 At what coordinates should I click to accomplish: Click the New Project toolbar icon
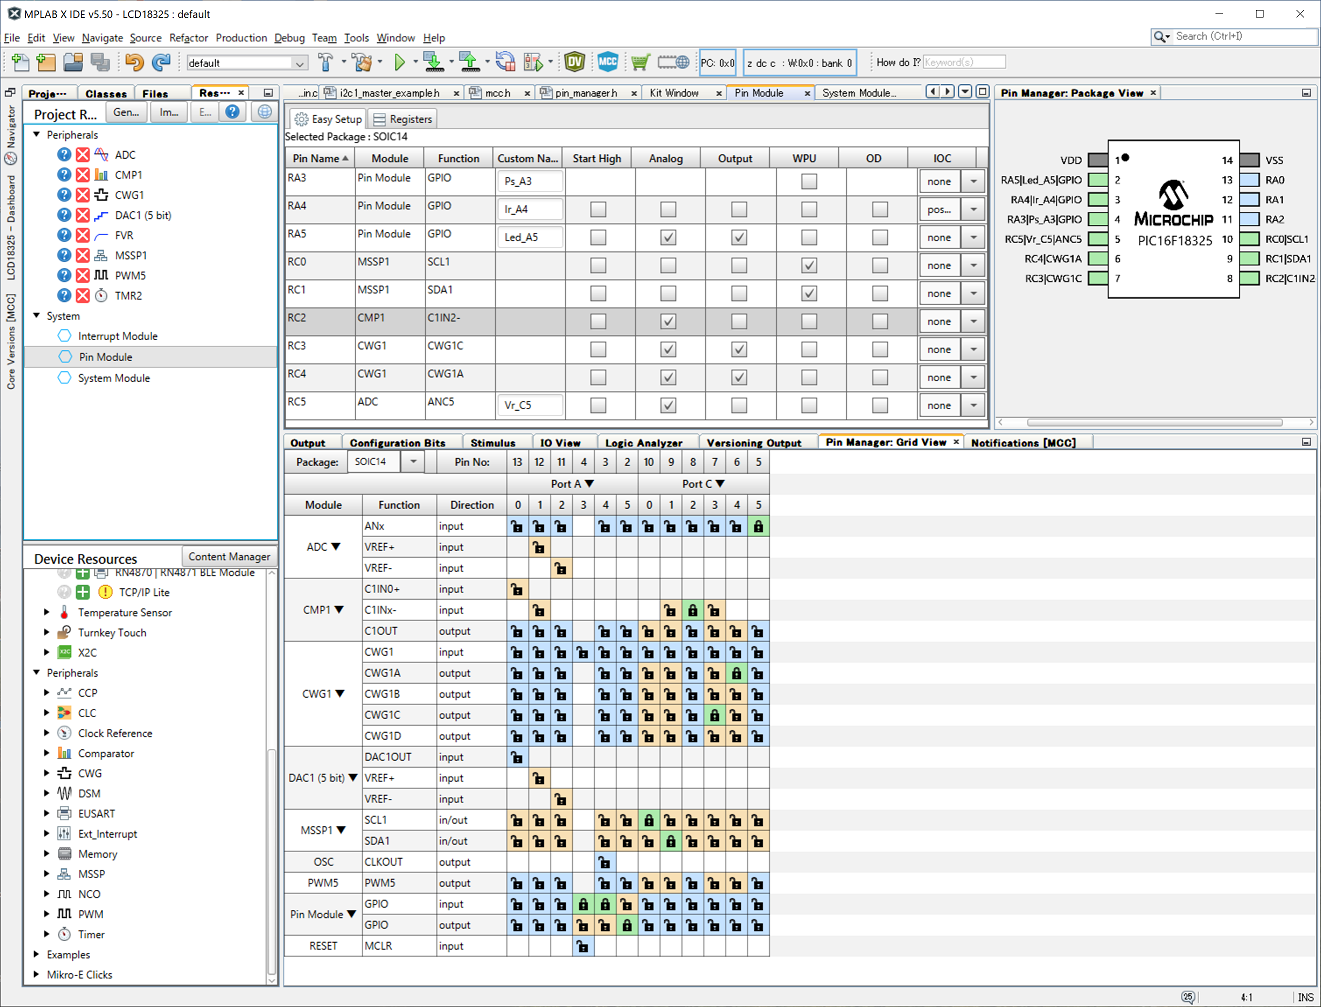(x=46, y=62)
